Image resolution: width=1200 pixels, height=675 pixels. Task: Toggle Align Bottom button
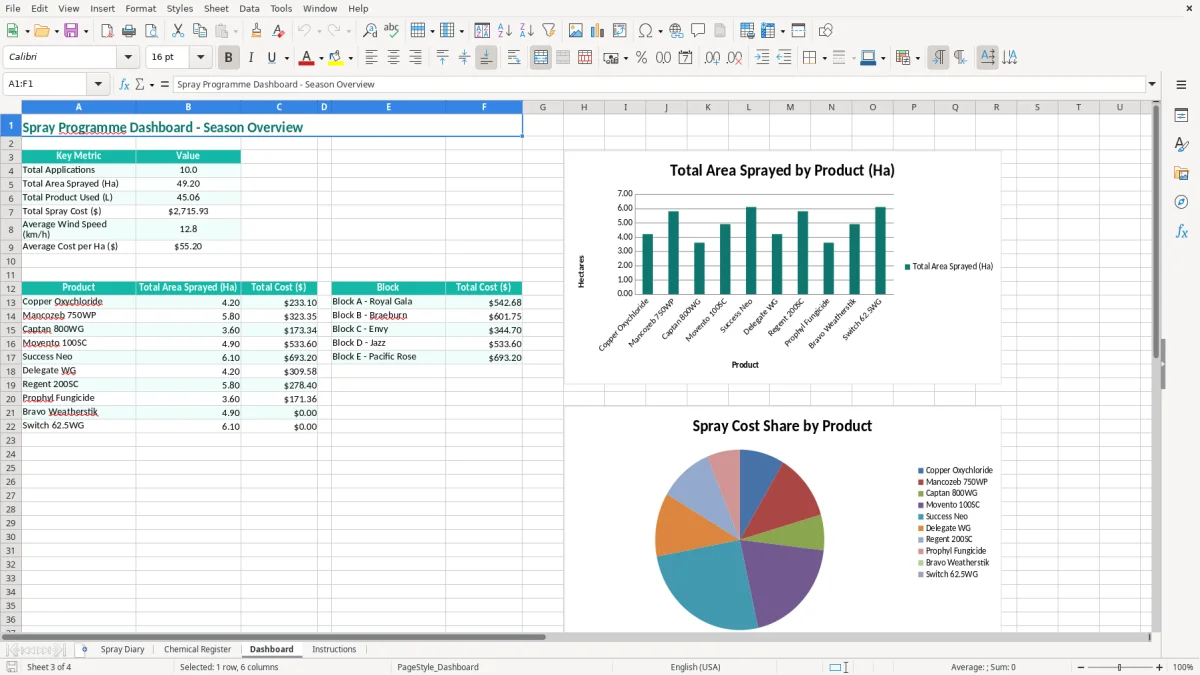coord(486,58)
